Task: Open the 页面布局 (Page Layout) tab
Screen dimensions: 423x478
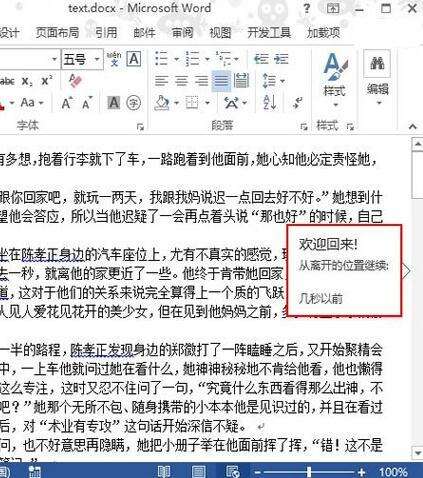Action: [57, 33]
